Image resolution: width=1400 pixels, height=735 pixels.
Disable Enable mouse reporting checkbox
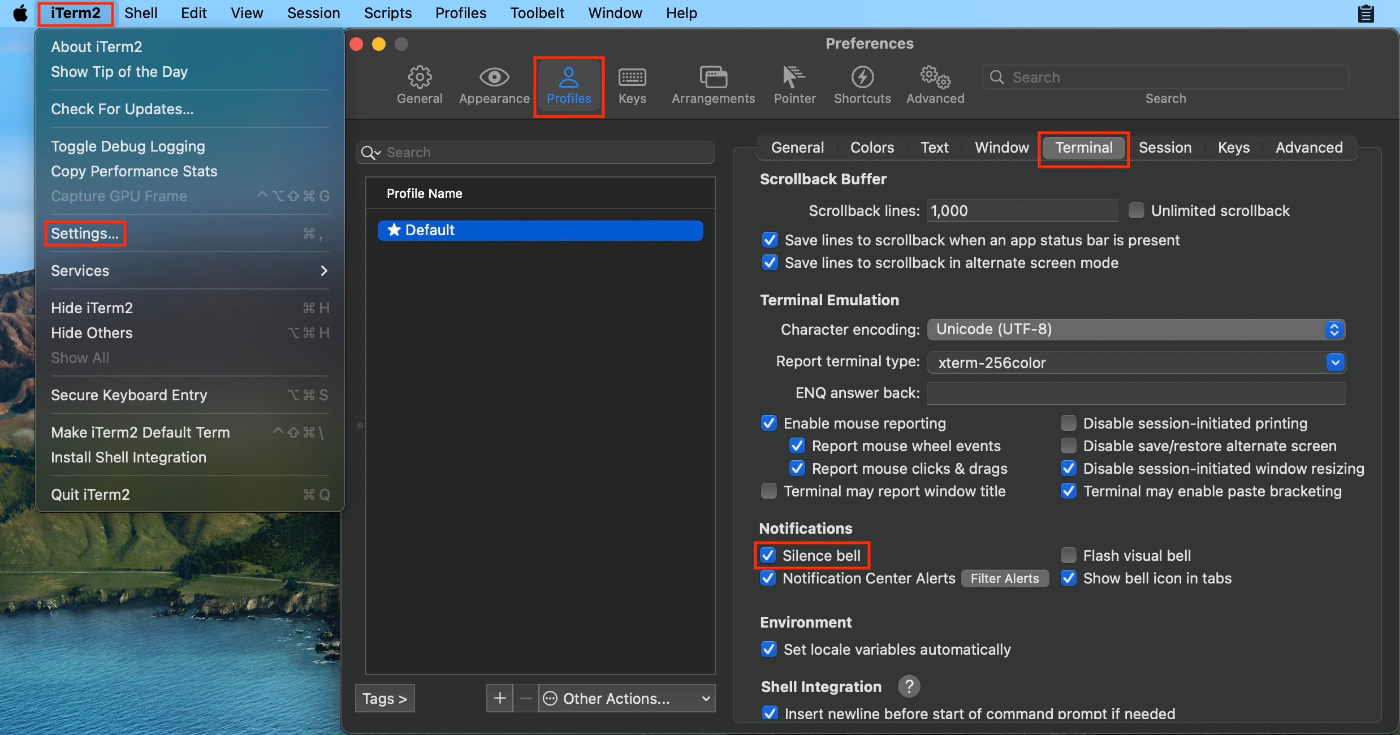(769, 423)
